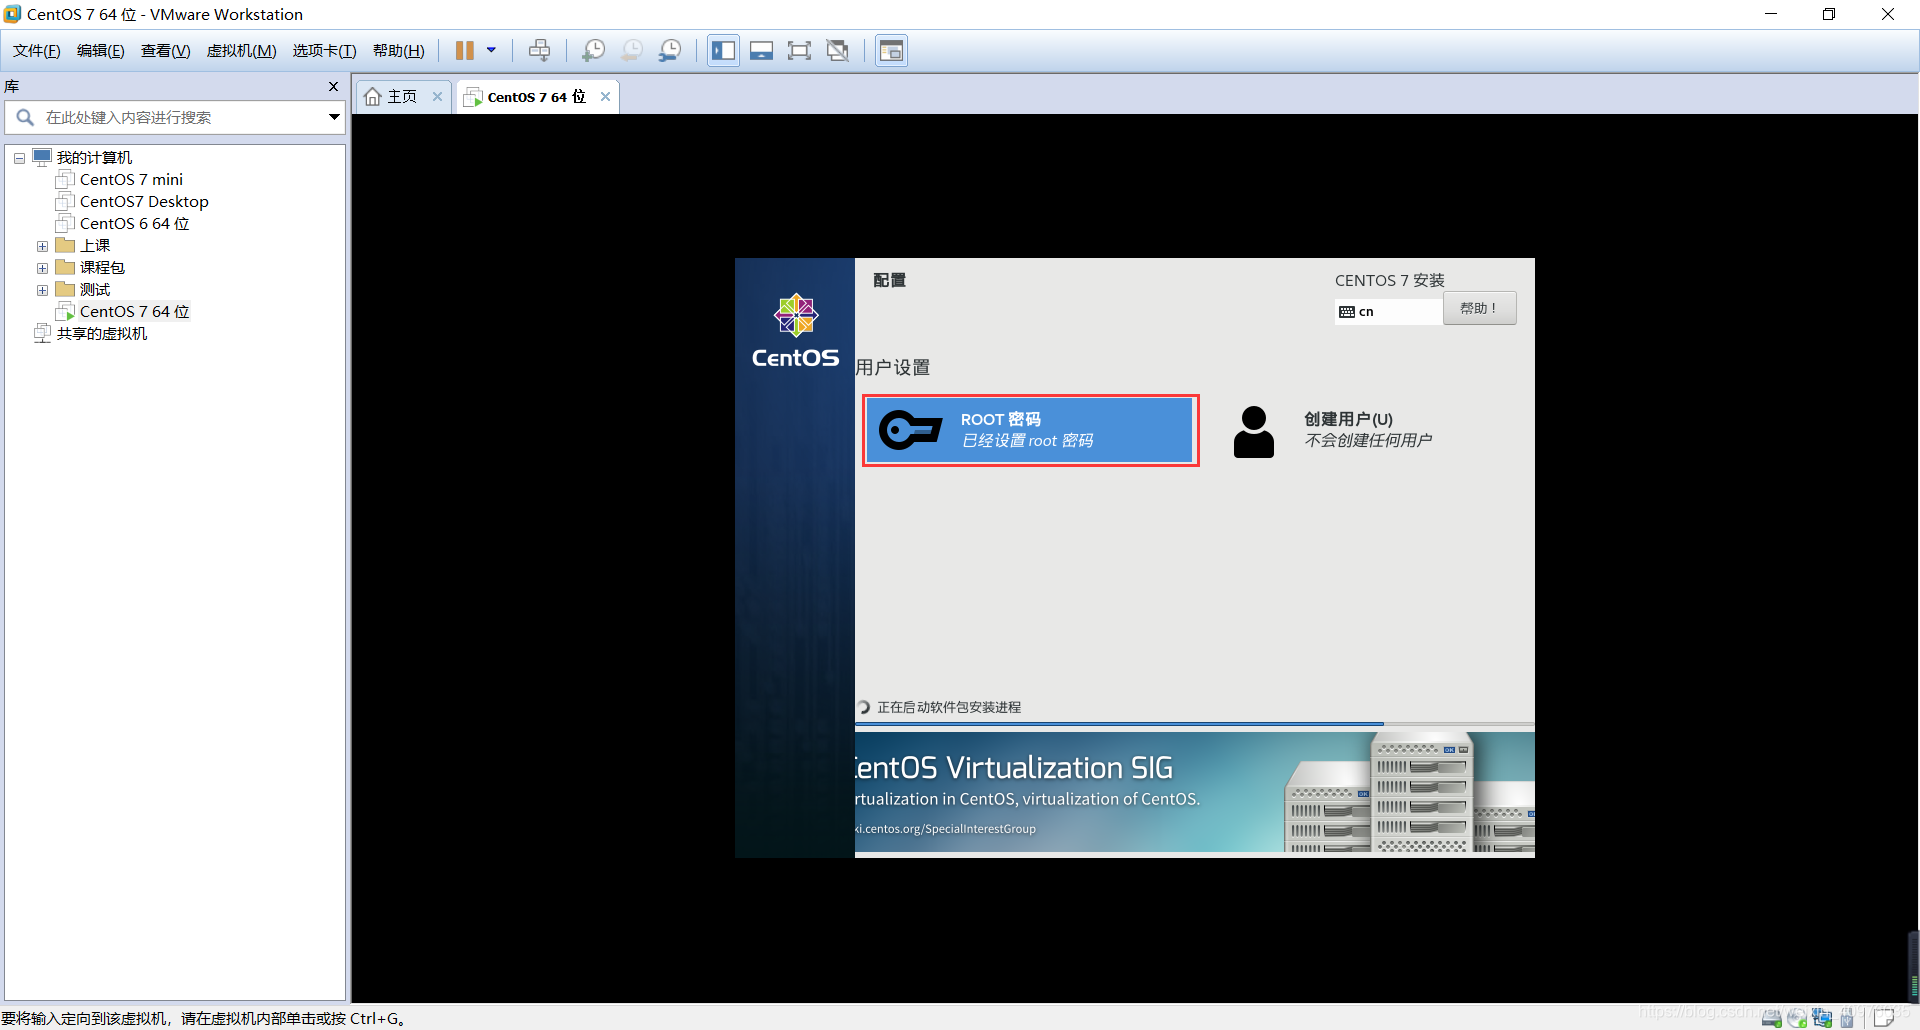1920x1030 pixels.
Task: Close the 库 library panel
Action: (x=334, y=87)
